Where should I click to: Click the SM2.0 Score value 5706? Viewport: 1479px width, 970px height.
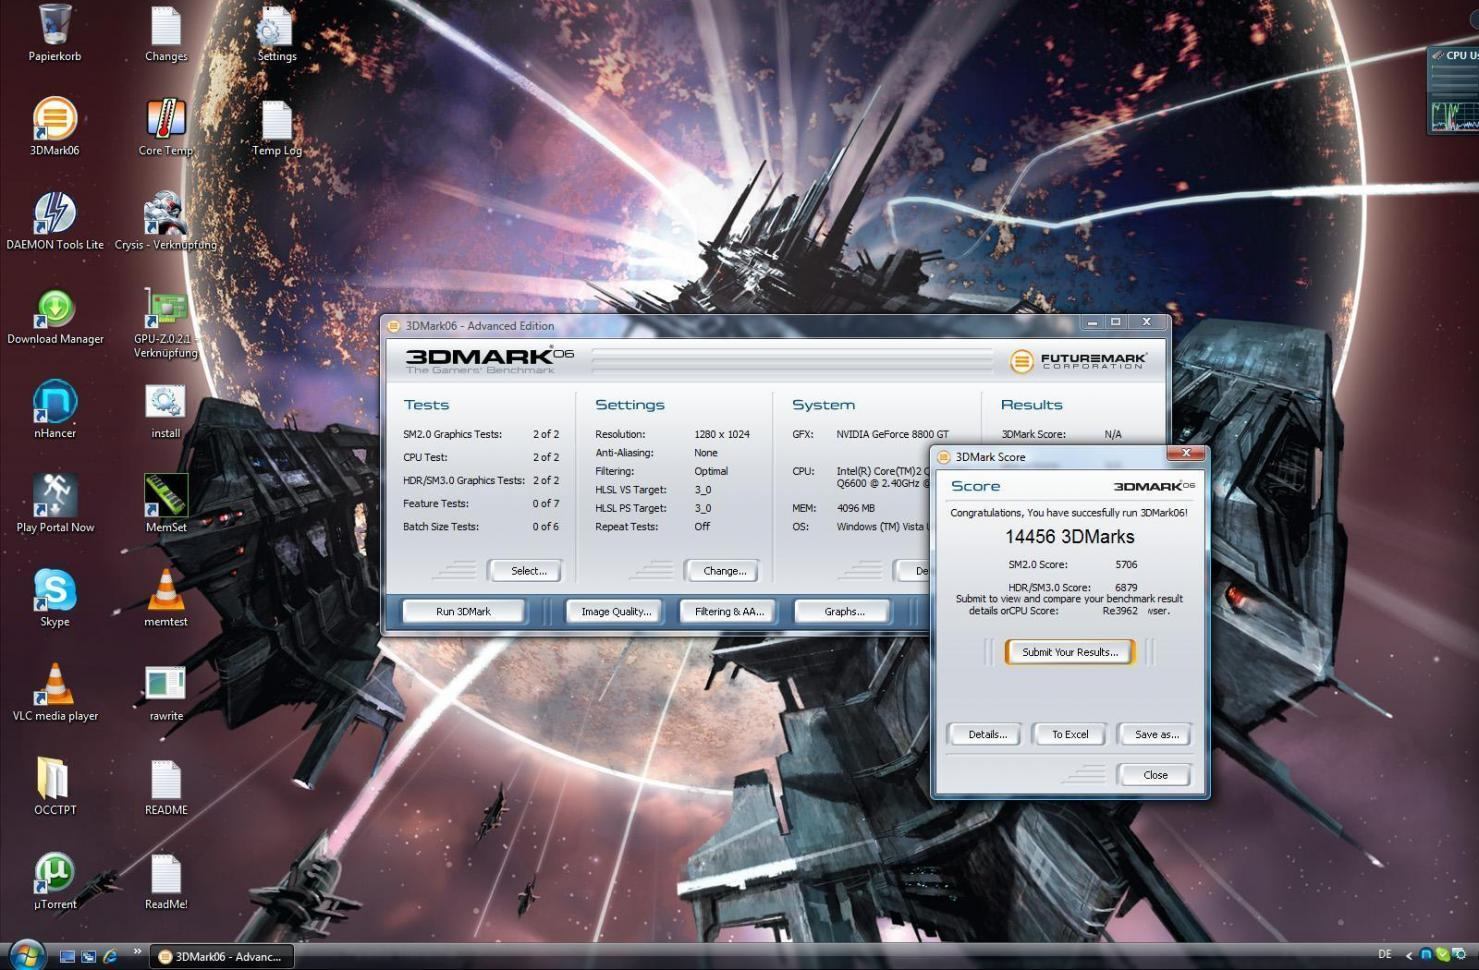click(x=1126, y=564)
